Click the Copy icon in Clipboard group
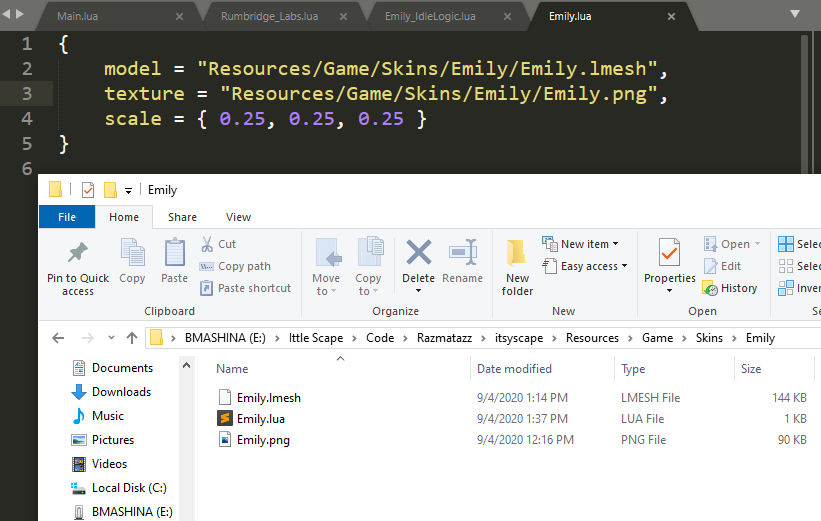The width and height of the screenshot is (821, 521). pos(132,252)
